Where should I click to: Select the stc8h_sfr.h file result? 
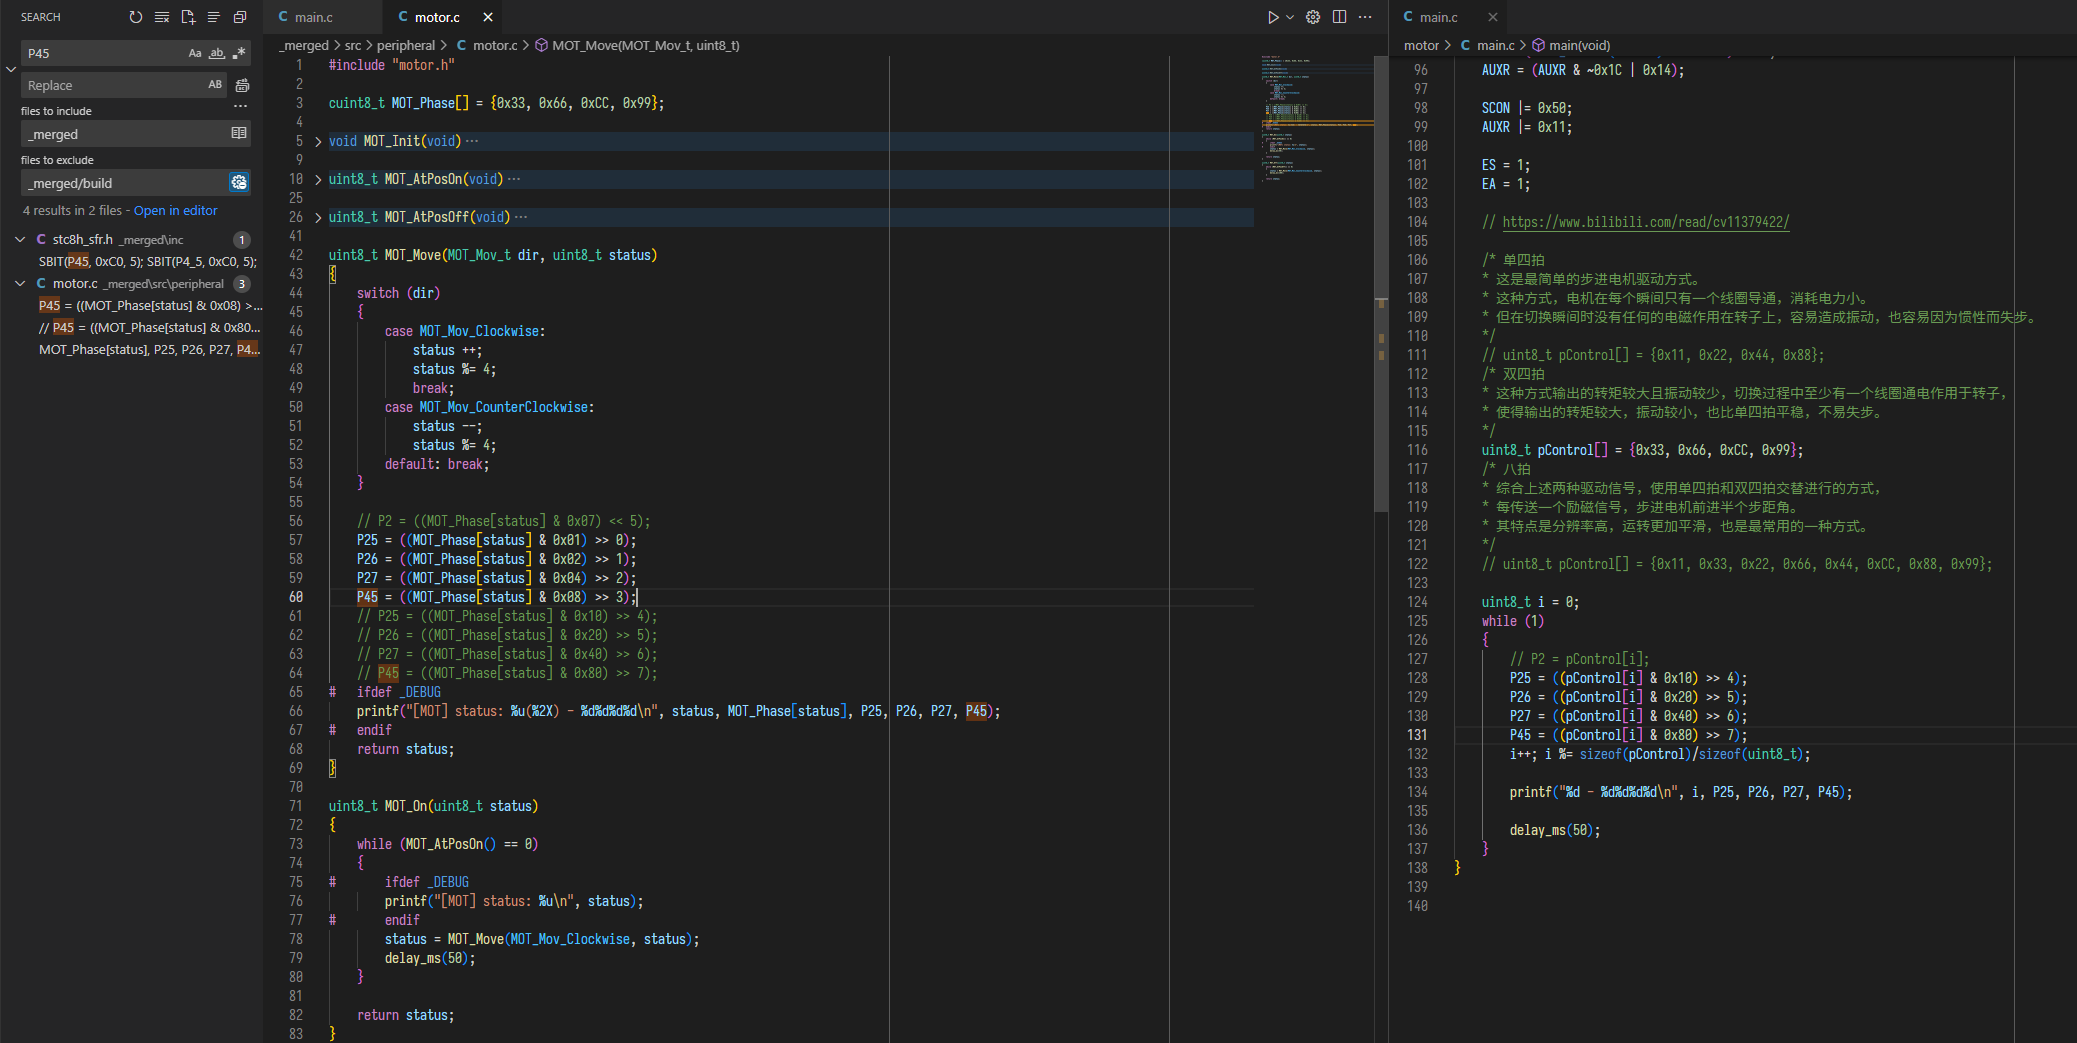(x=132, y=239)
